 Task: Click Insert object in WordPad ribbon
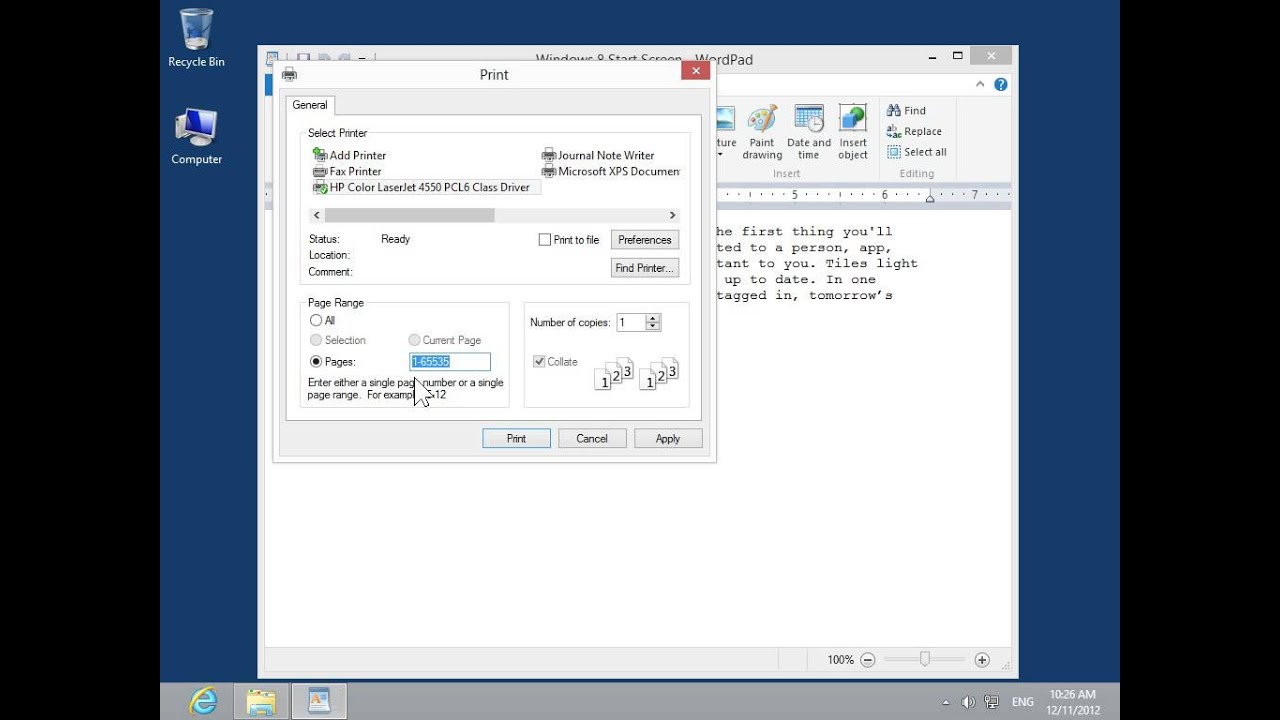[x=853, y=132]
